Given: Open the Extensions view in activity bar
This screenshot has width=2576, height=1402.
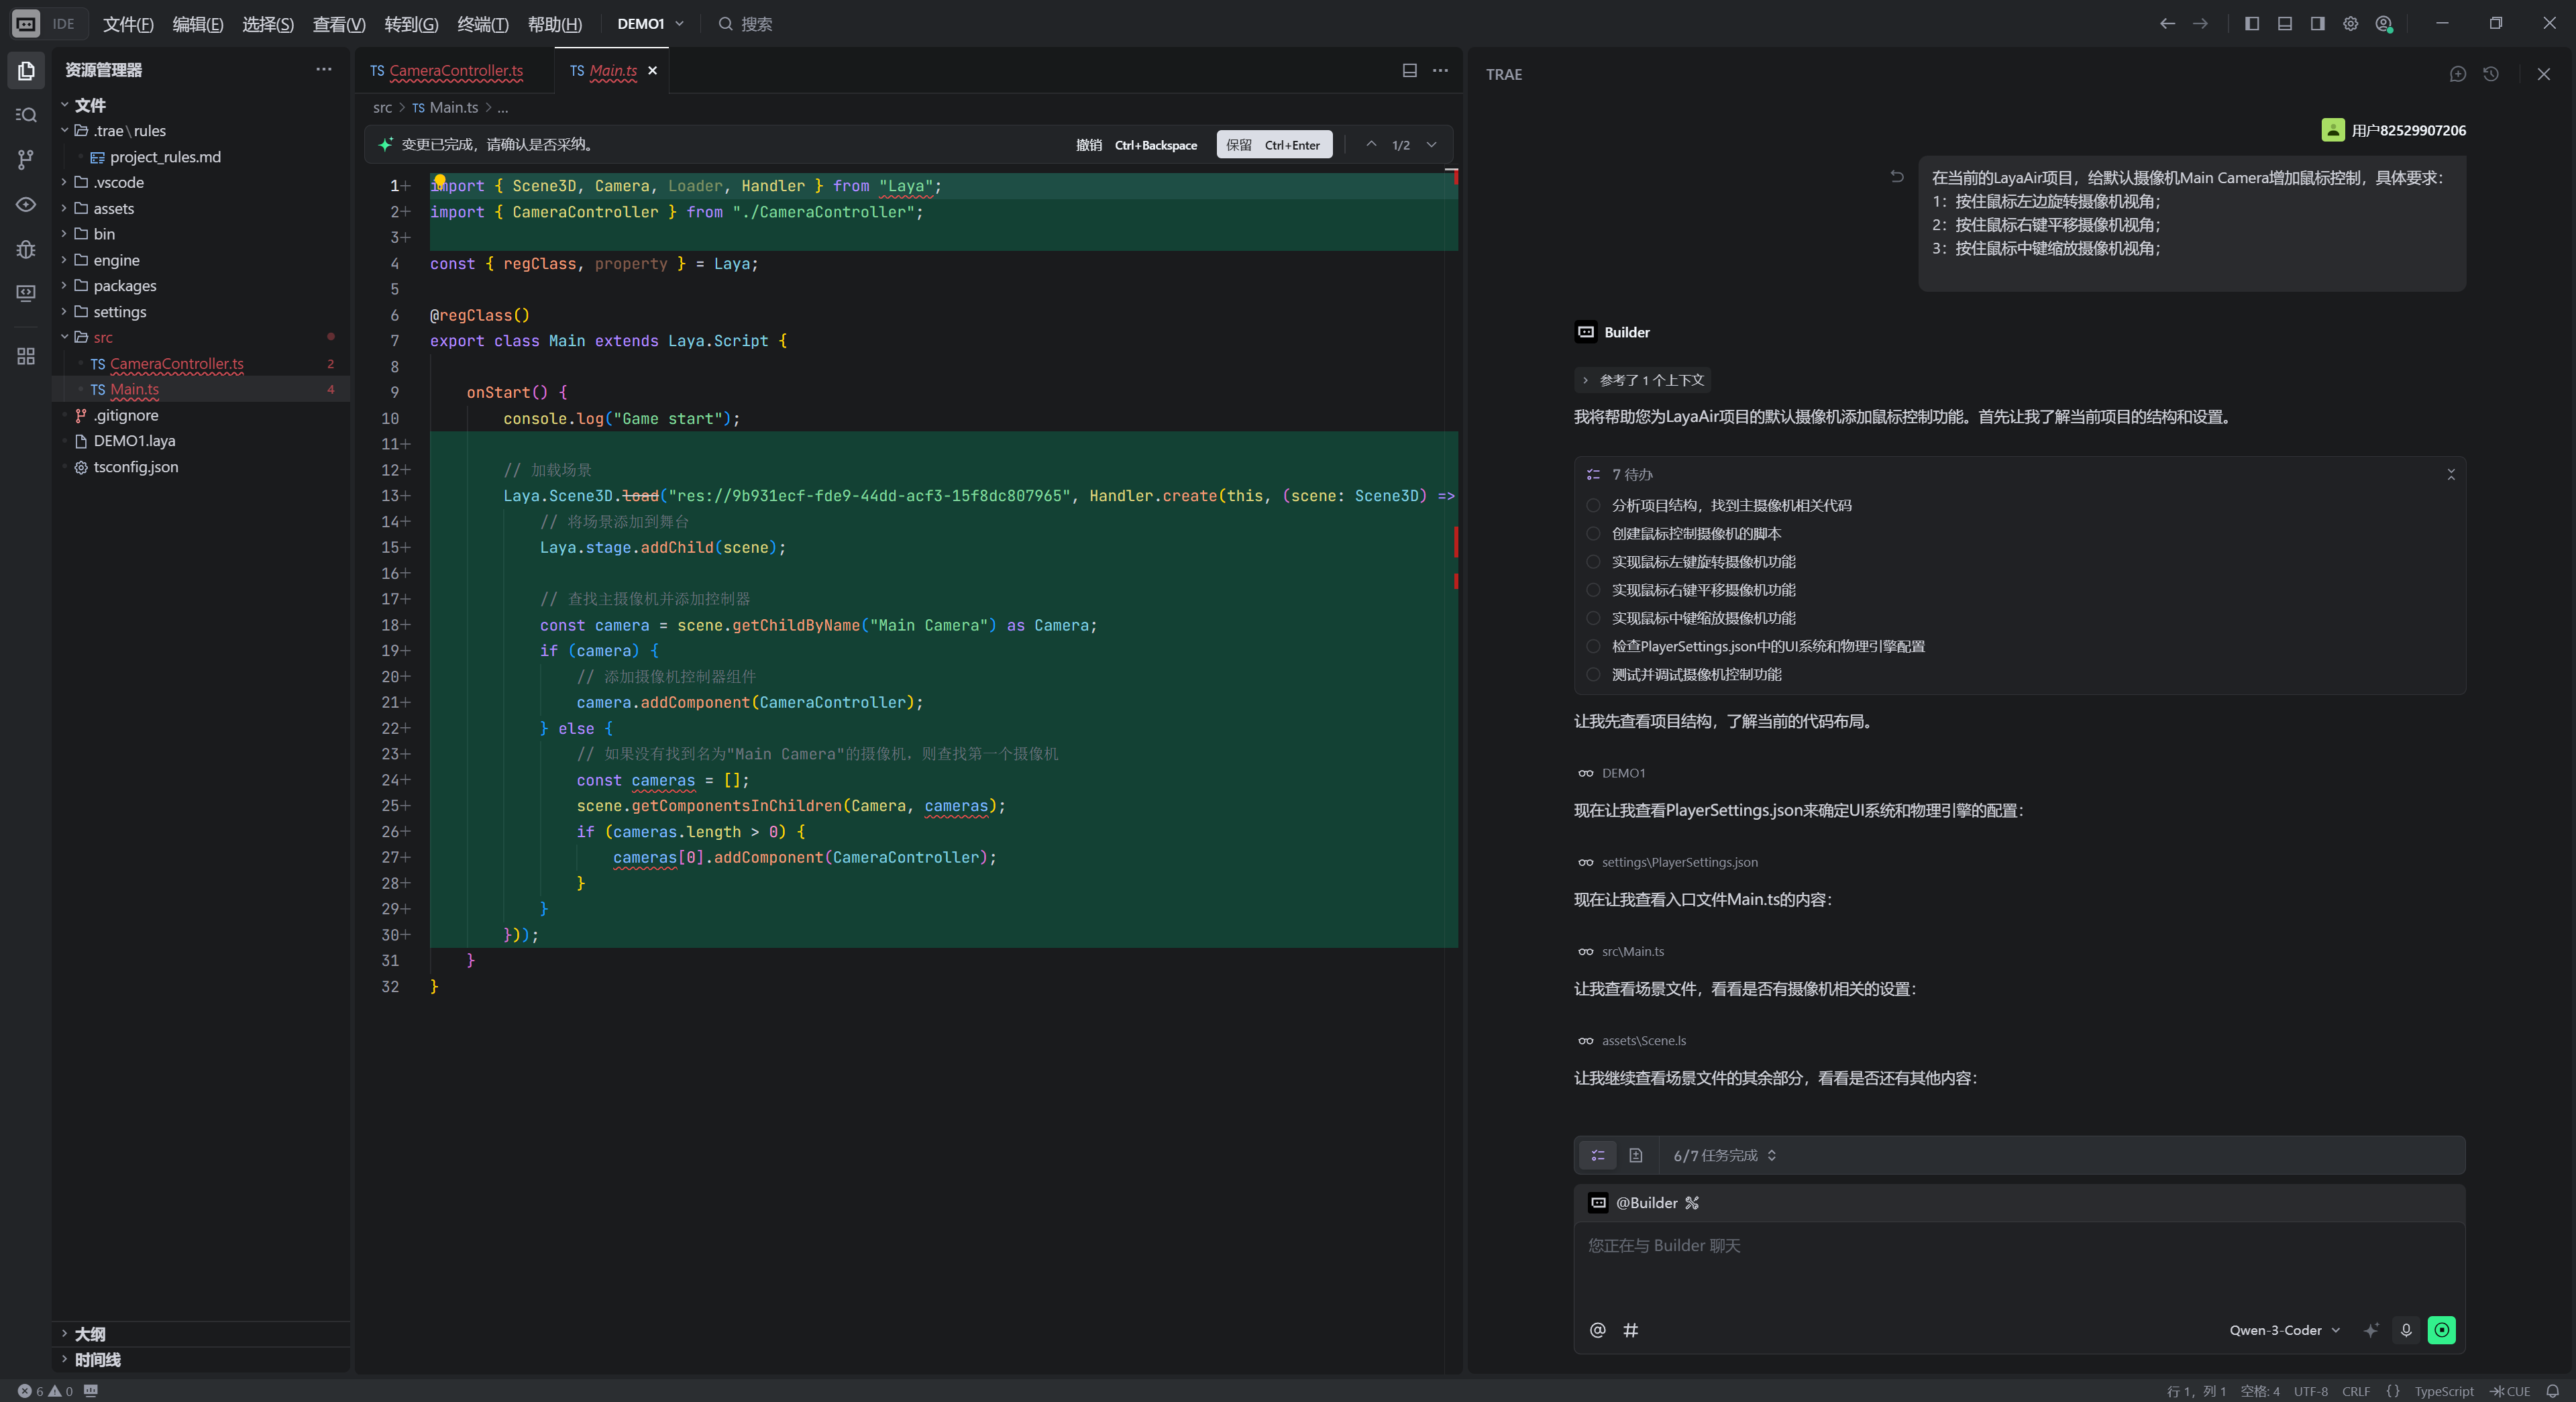Looking at the screenshot, I should pyautogui.click(x=26, y=356).
